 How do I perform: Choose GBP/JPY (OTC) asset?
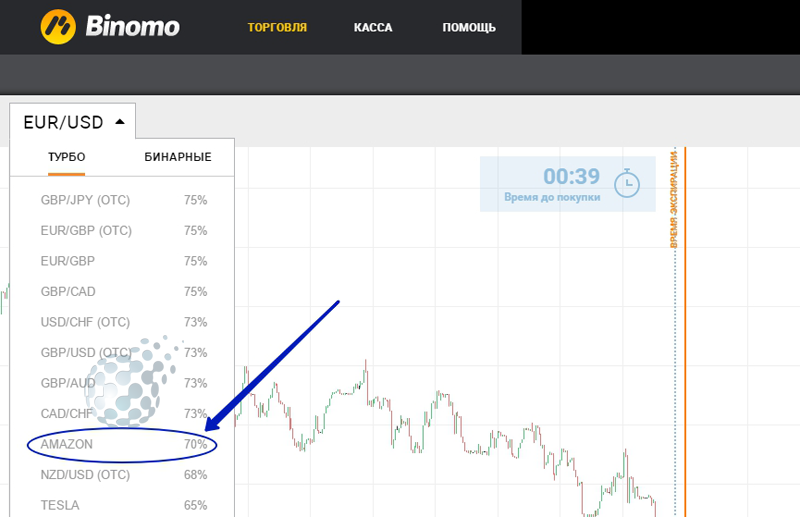pyautogui.click(x=122, y=200)
